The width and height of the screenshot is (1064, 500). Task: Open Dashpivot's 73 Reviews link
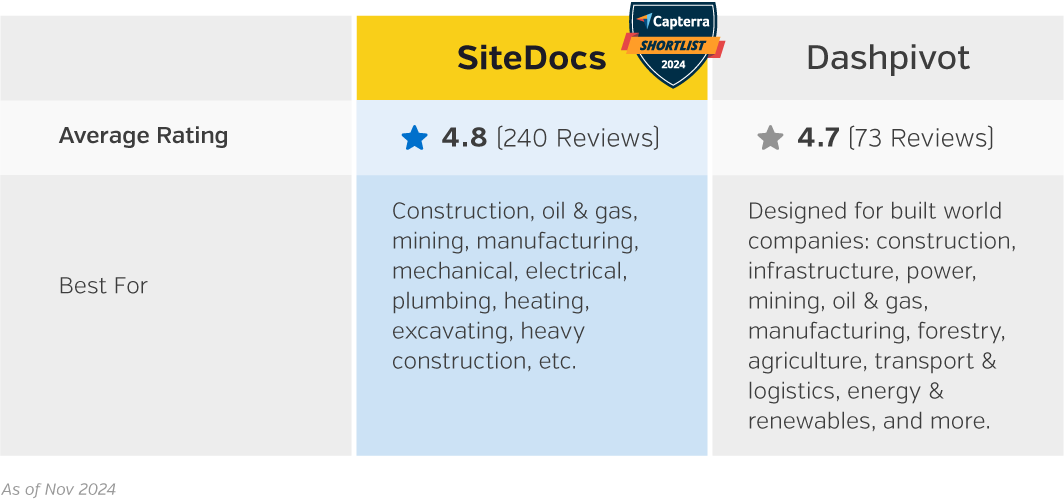coord(921,138)
